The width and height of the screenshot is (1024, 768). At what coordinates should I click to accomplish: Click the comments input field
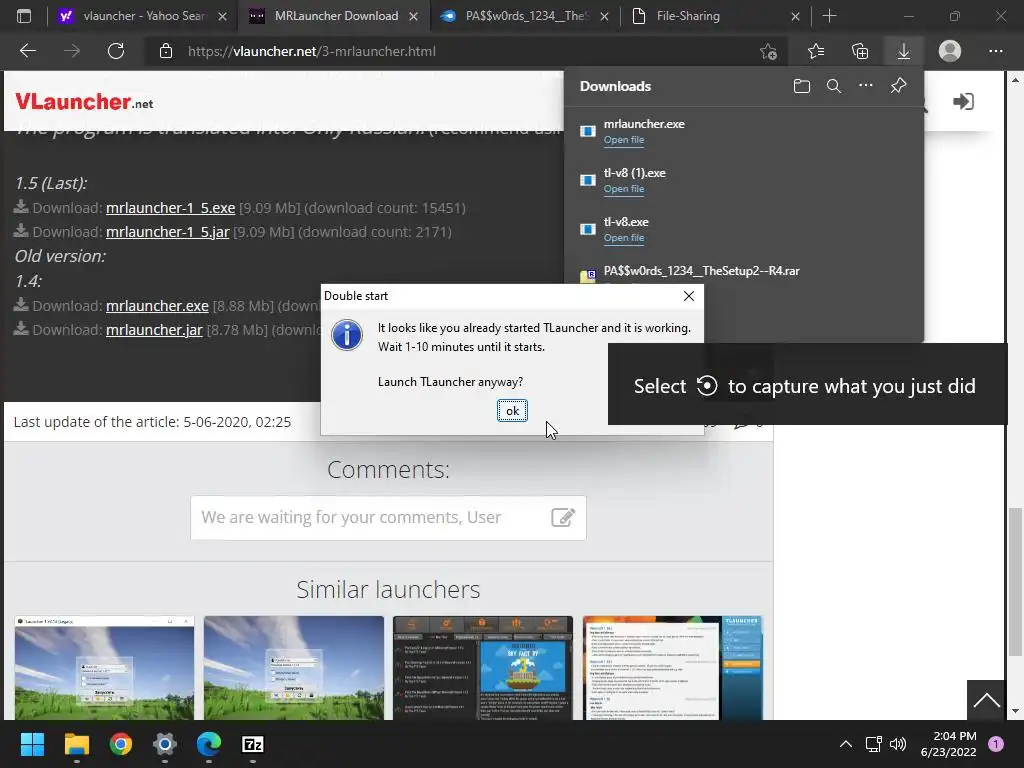[388, 518]
